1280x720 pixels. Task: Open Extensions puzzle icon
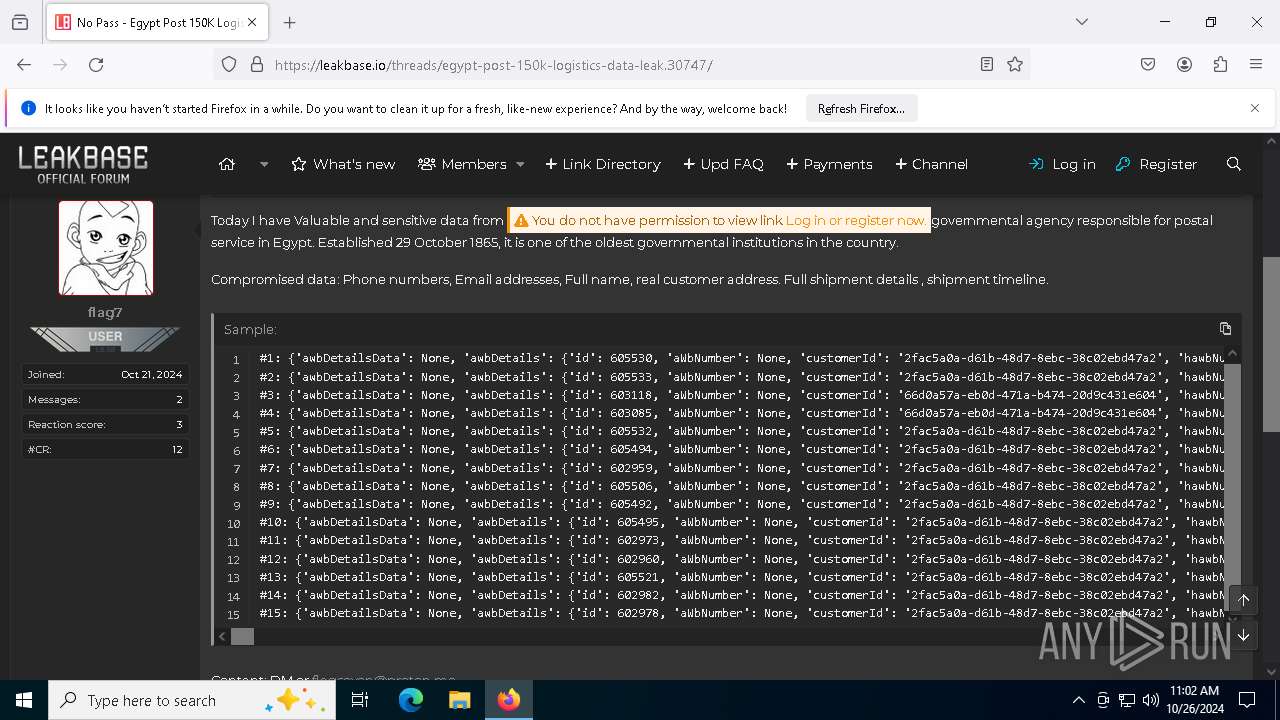(1220, 64)
